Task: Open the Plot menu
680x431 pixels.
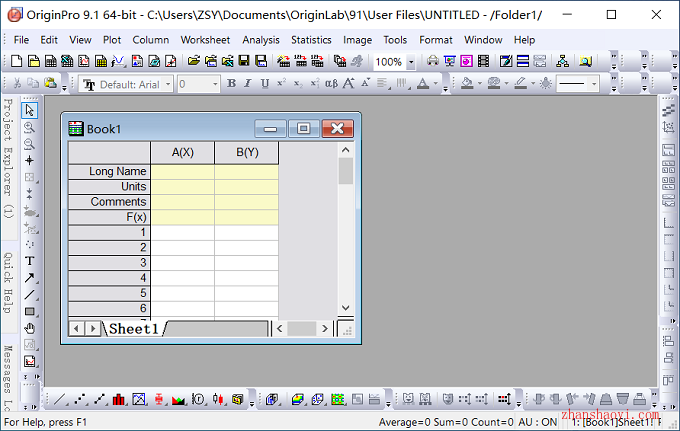Action: (x=112, y=40)
